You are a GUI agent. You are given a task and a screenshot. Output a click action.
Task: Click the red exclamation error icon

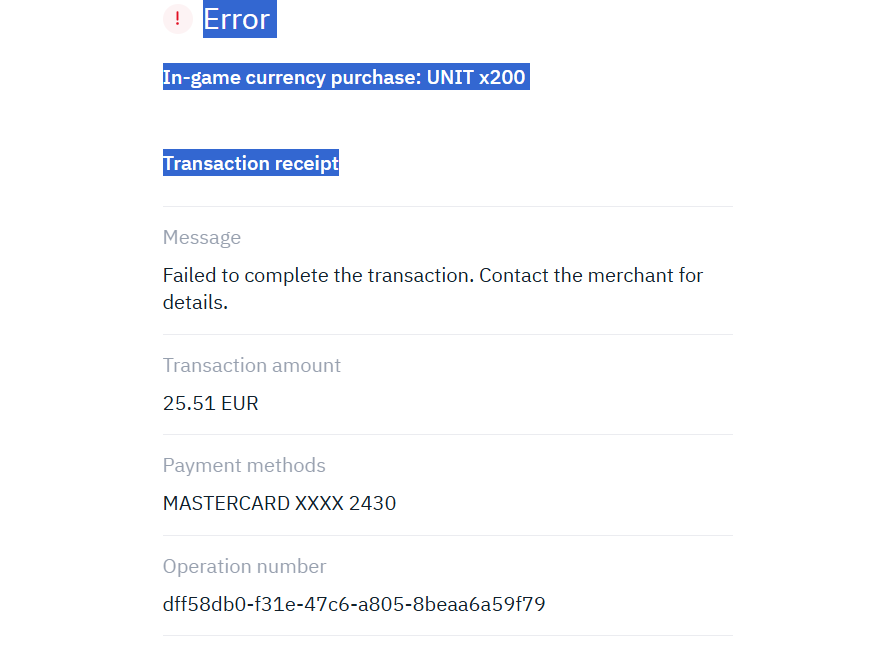pos(177,19)
